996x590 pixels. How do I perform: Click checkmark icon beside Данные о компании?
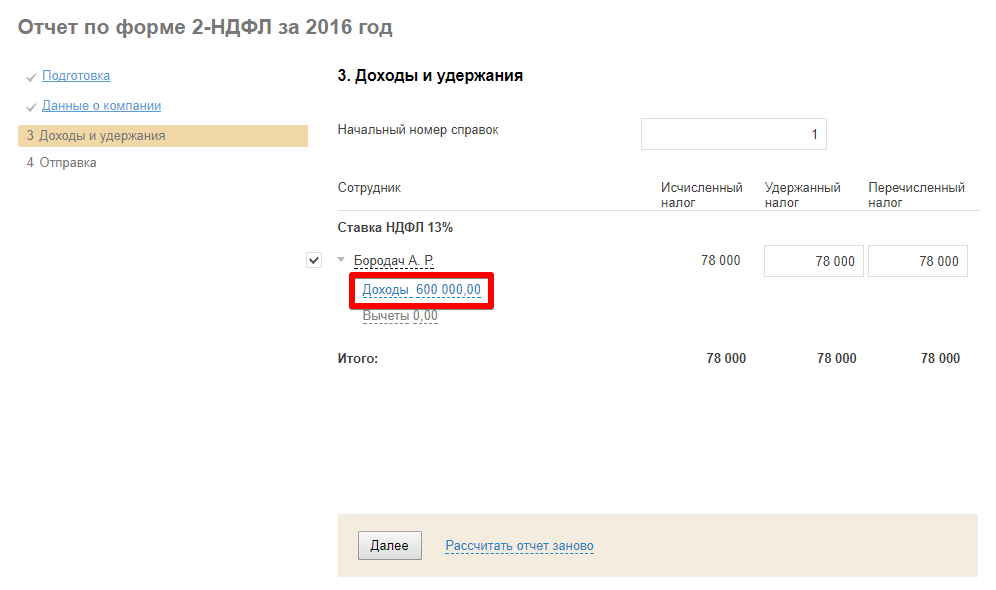(x=32, y=107)
